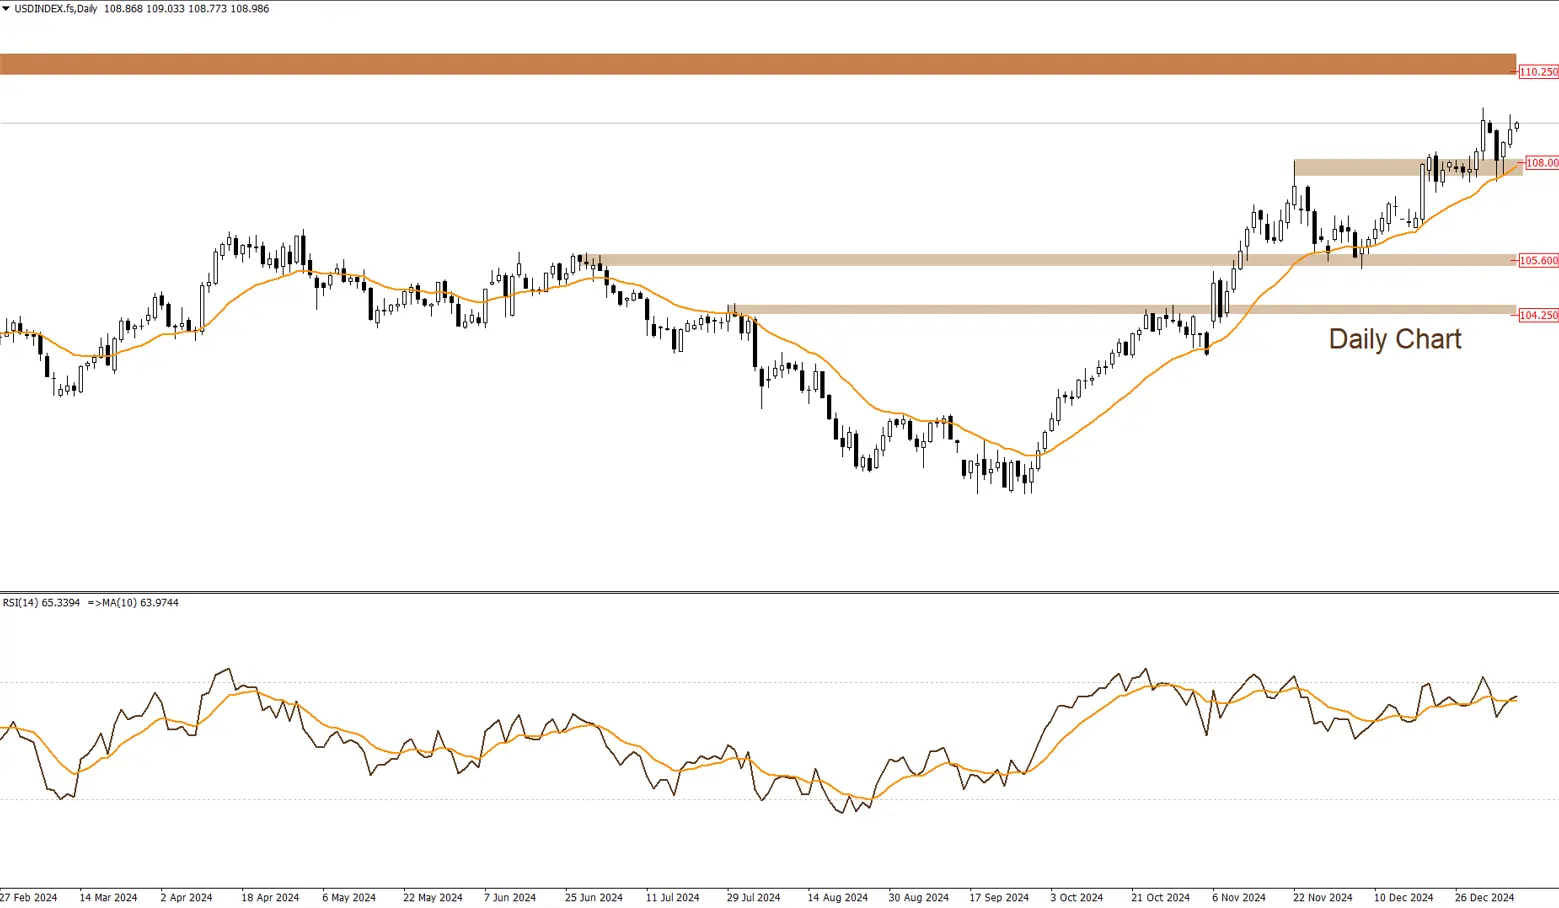This screenshot has height=908, width=1559.
Task: Select the 110.250 price level label
Action: (x=1538, y=72)
